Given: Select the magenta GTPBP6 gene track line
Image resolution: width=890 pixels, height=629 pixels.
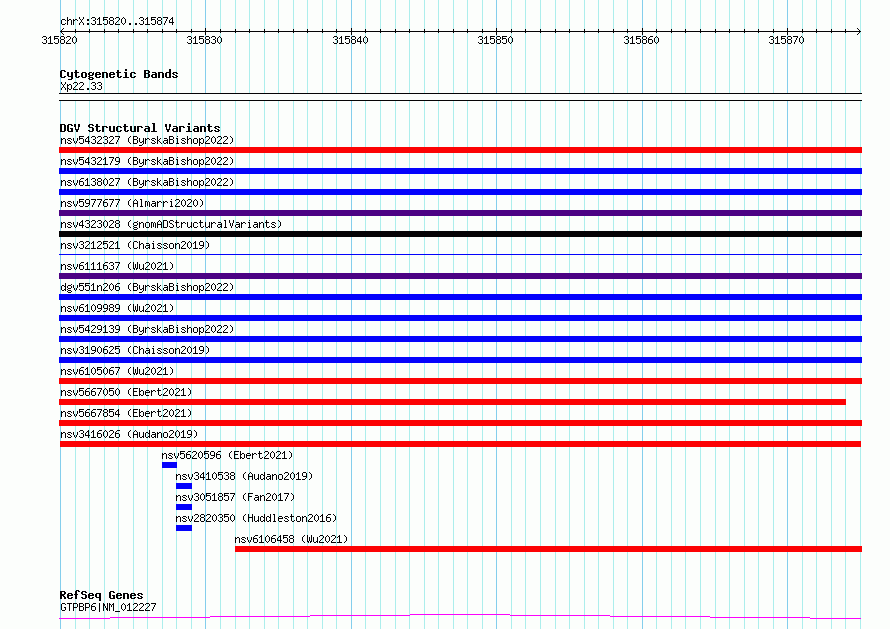Looking at the screenshot, I should [460, 617].
